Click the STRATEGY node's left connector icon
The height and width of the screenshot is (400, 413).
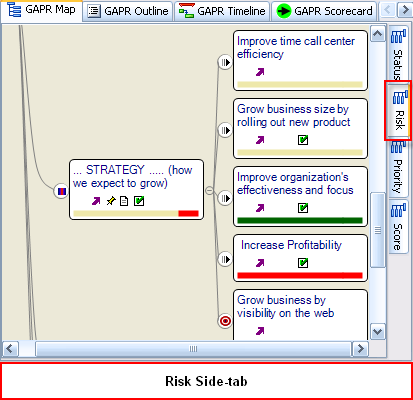click(x=61, y=191)
